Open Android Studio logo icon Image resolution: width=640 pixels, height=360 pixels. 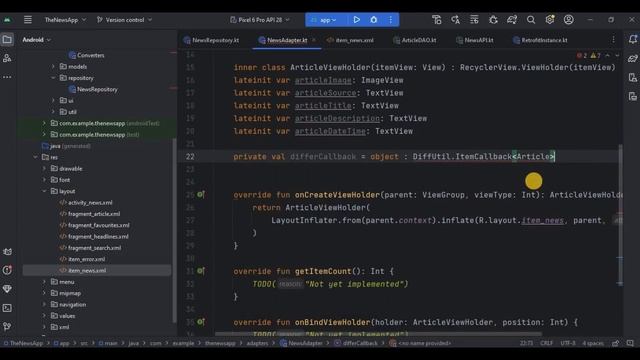coord(7,20)
